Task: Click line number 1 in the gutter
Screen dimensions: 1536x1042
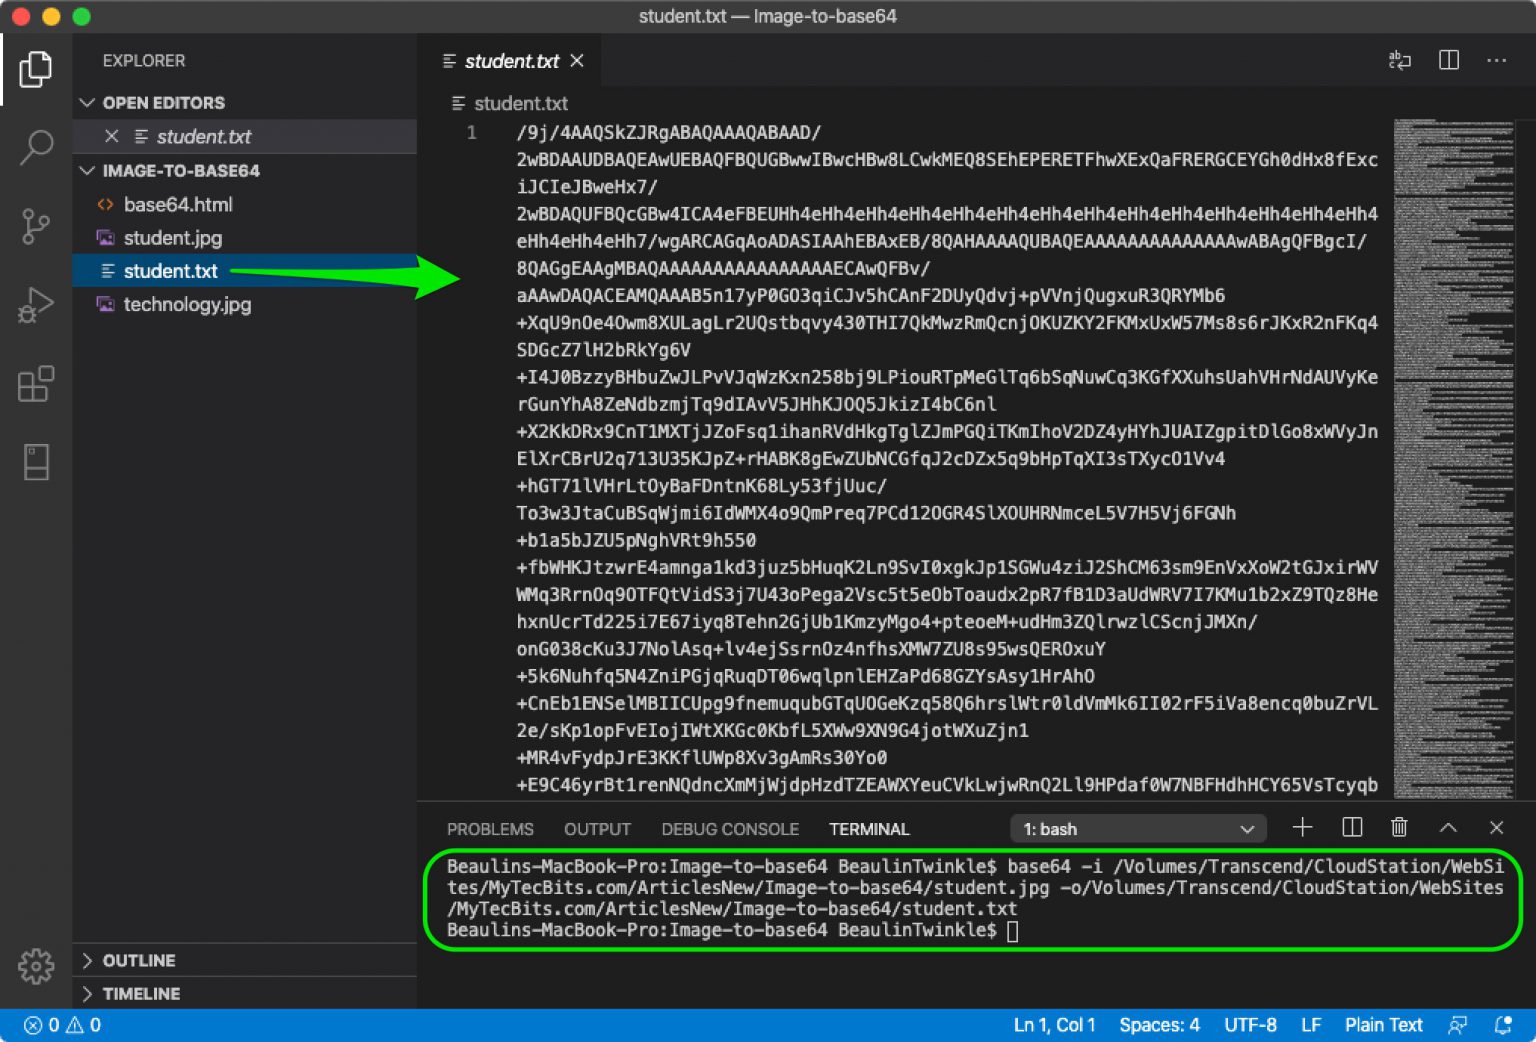Action: point(471,132)
